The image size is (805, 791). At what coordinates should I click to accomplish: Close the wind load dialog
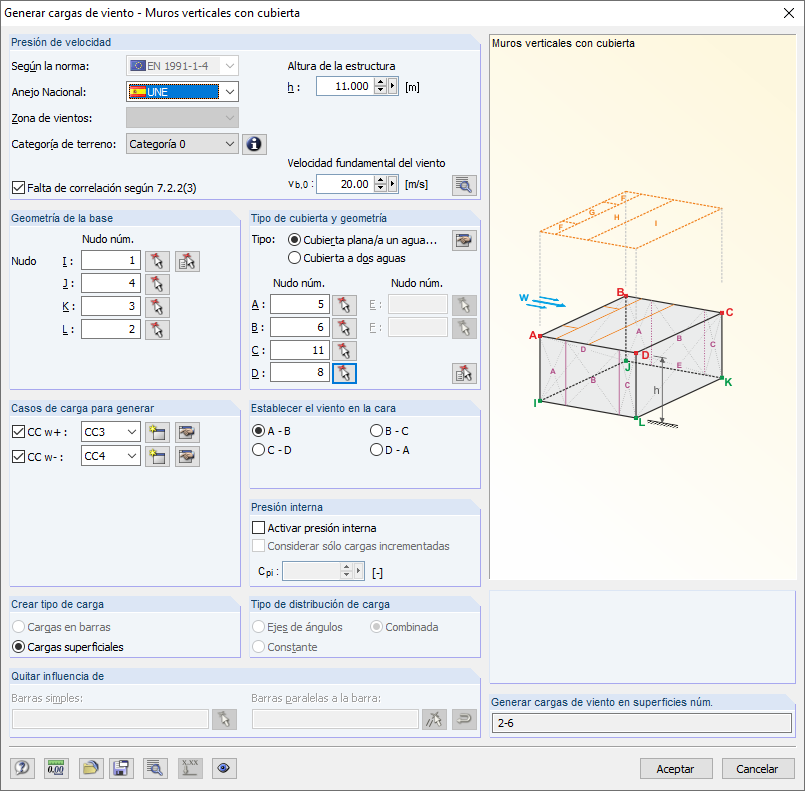point(789,13)
